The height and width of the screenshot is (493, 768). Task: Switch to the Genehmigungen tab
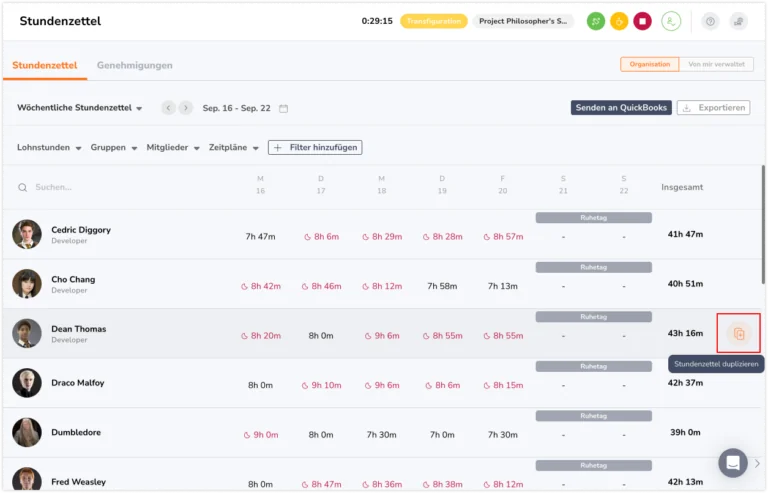tap(135, 65)
